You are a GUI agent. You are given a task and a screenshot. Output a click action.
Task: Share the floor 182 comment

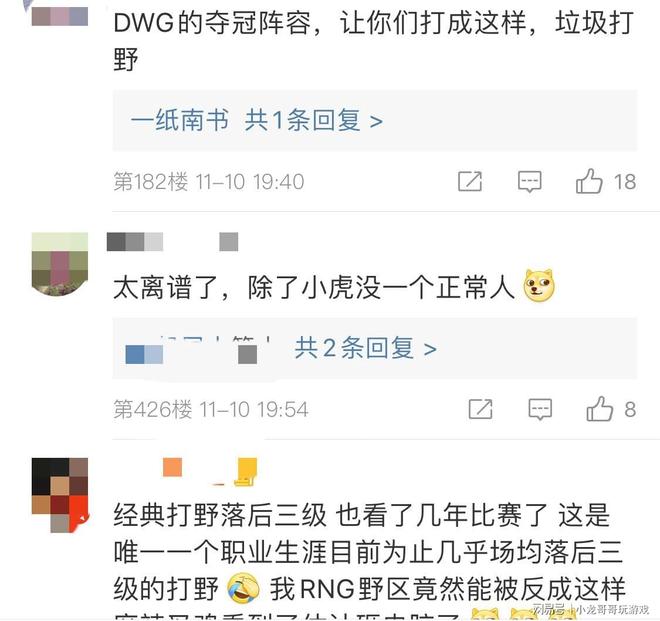point(470,181)
